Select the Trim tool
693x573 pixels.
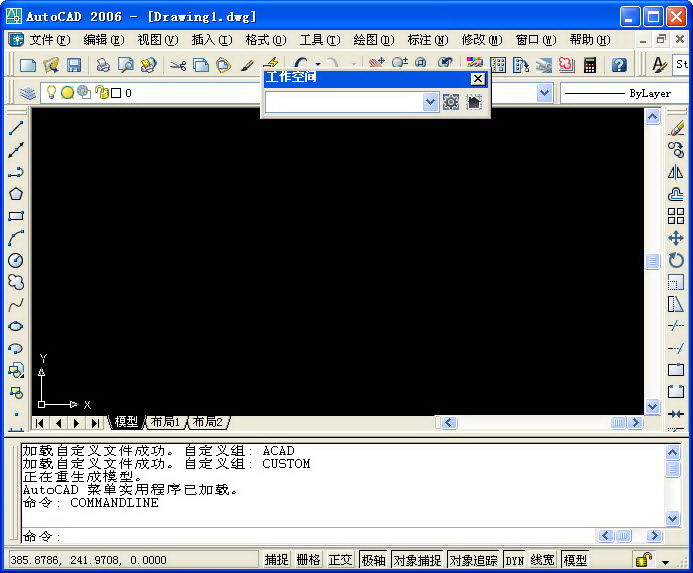(x=676, y=326)
